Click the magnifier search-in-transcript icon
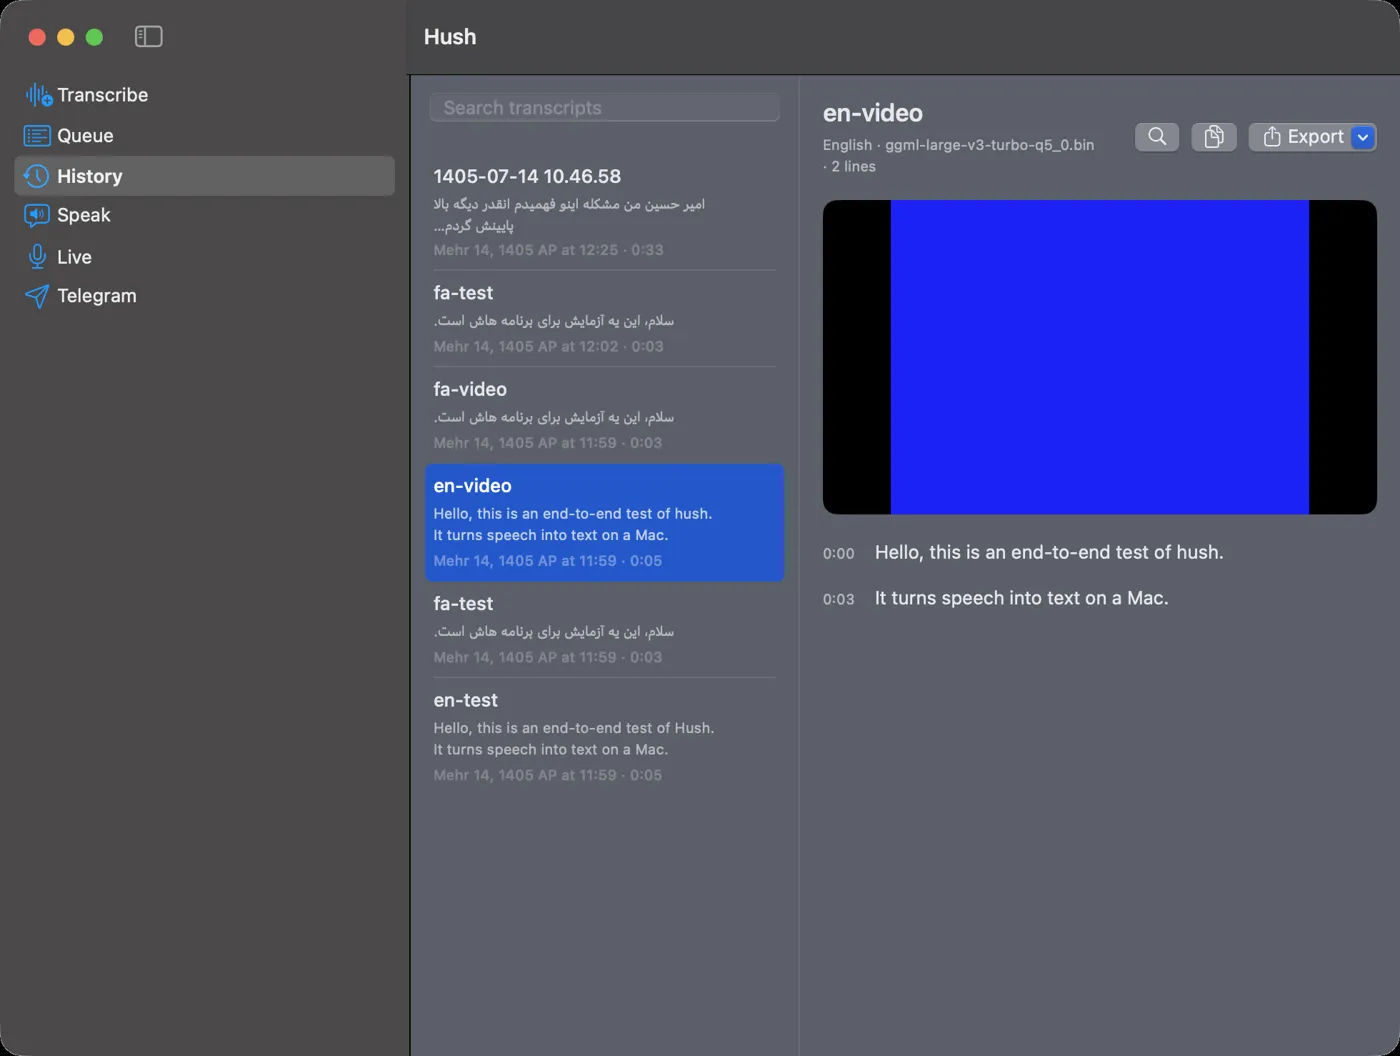Viewport: 1400px width, 1056px height. click(1157, 137)
